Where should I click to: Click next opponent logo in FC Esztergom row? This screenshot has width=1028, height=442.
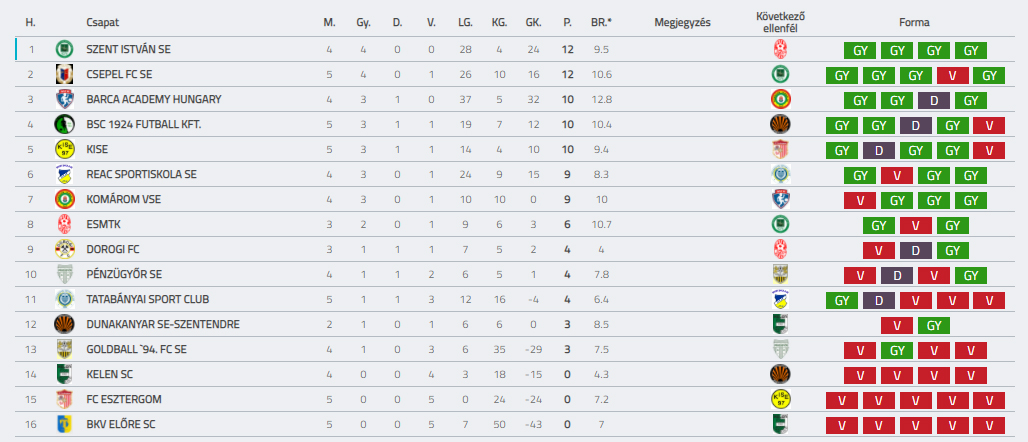click(x=780, y=399)
